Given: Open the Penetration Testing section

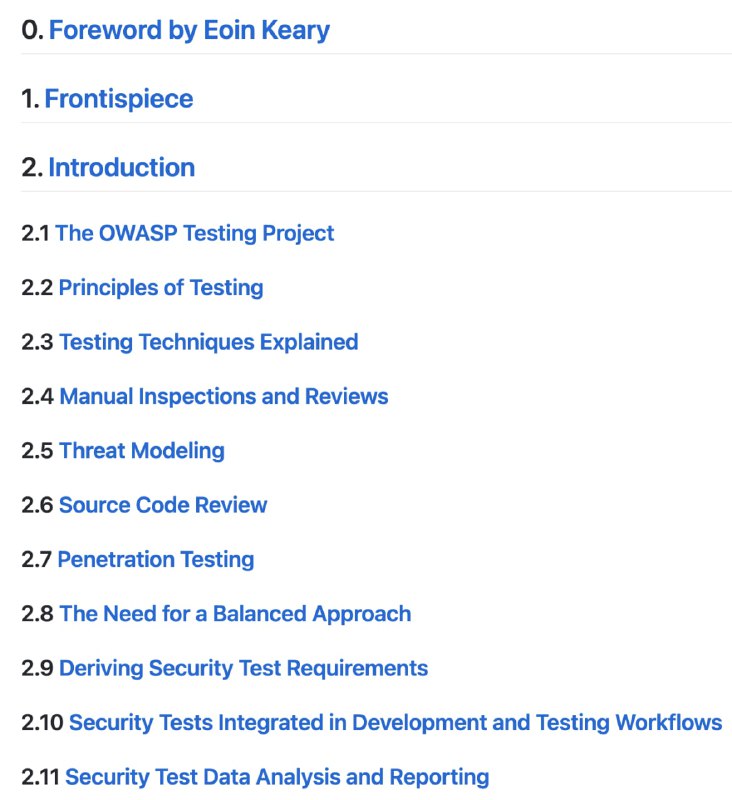Looking at the screenshot, I should coord(156,559).
